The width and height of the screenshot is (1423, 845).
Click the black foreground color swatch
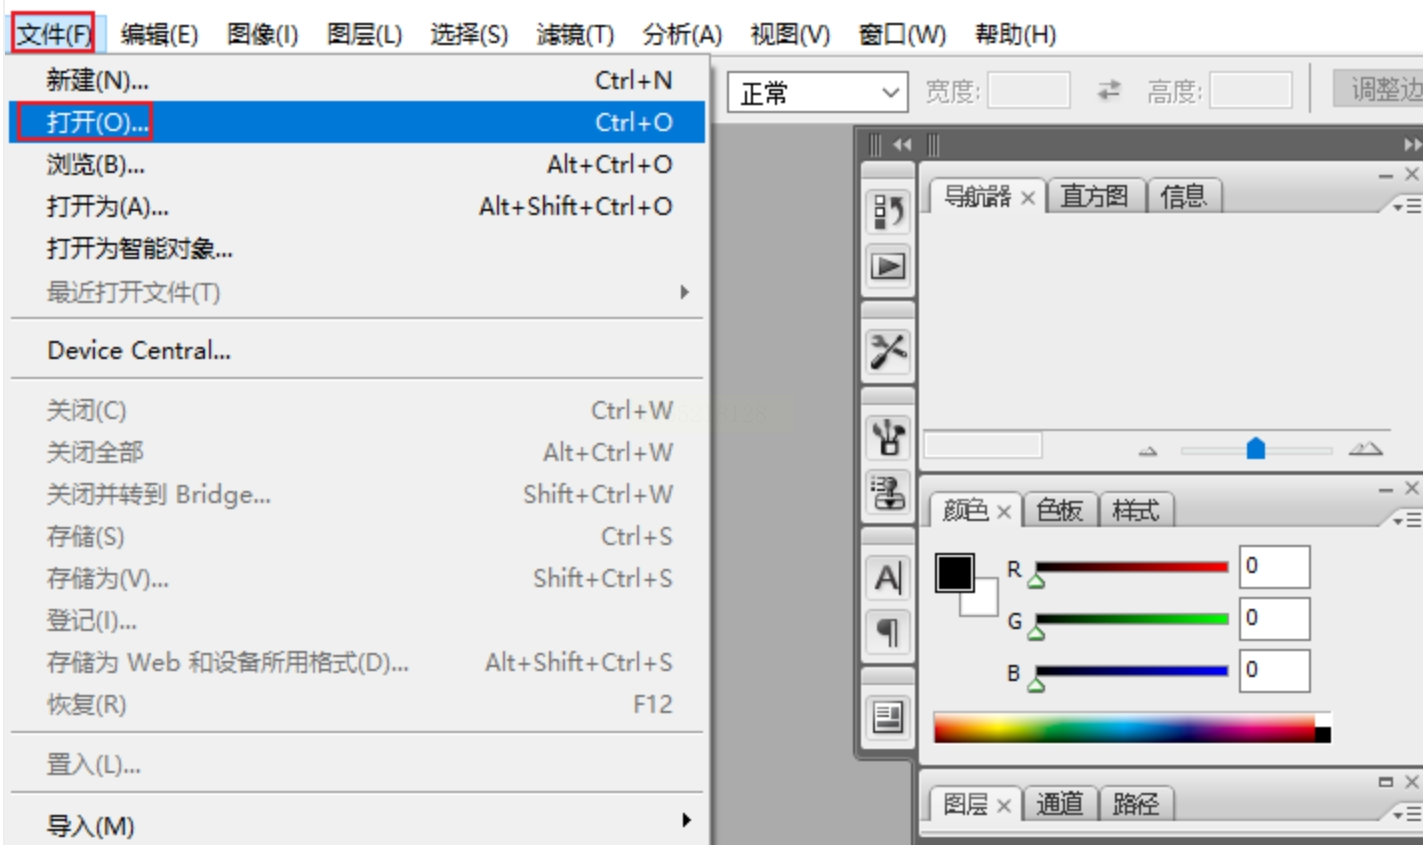tap(954, 573)
